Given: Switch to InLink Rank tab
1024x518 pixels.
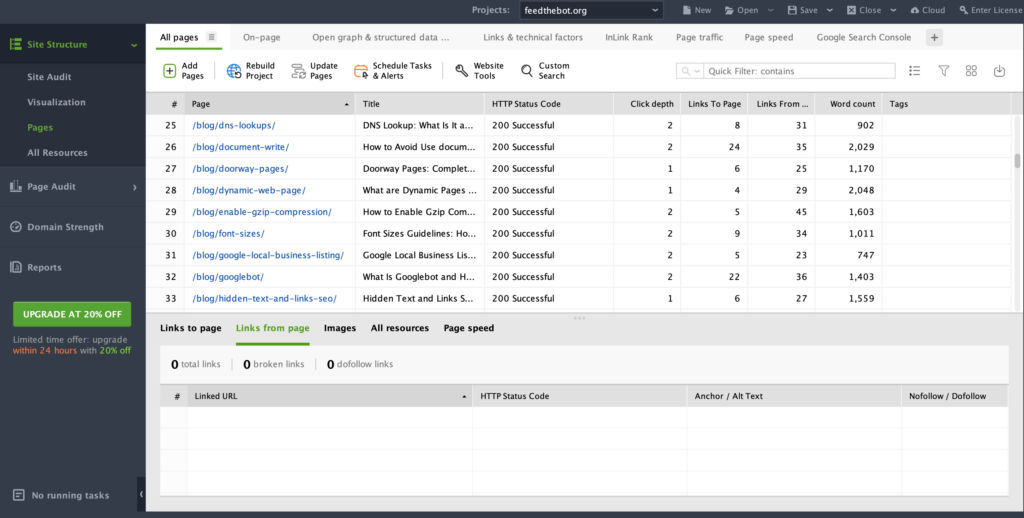Looking at the screenshot, I should point(629,37).
